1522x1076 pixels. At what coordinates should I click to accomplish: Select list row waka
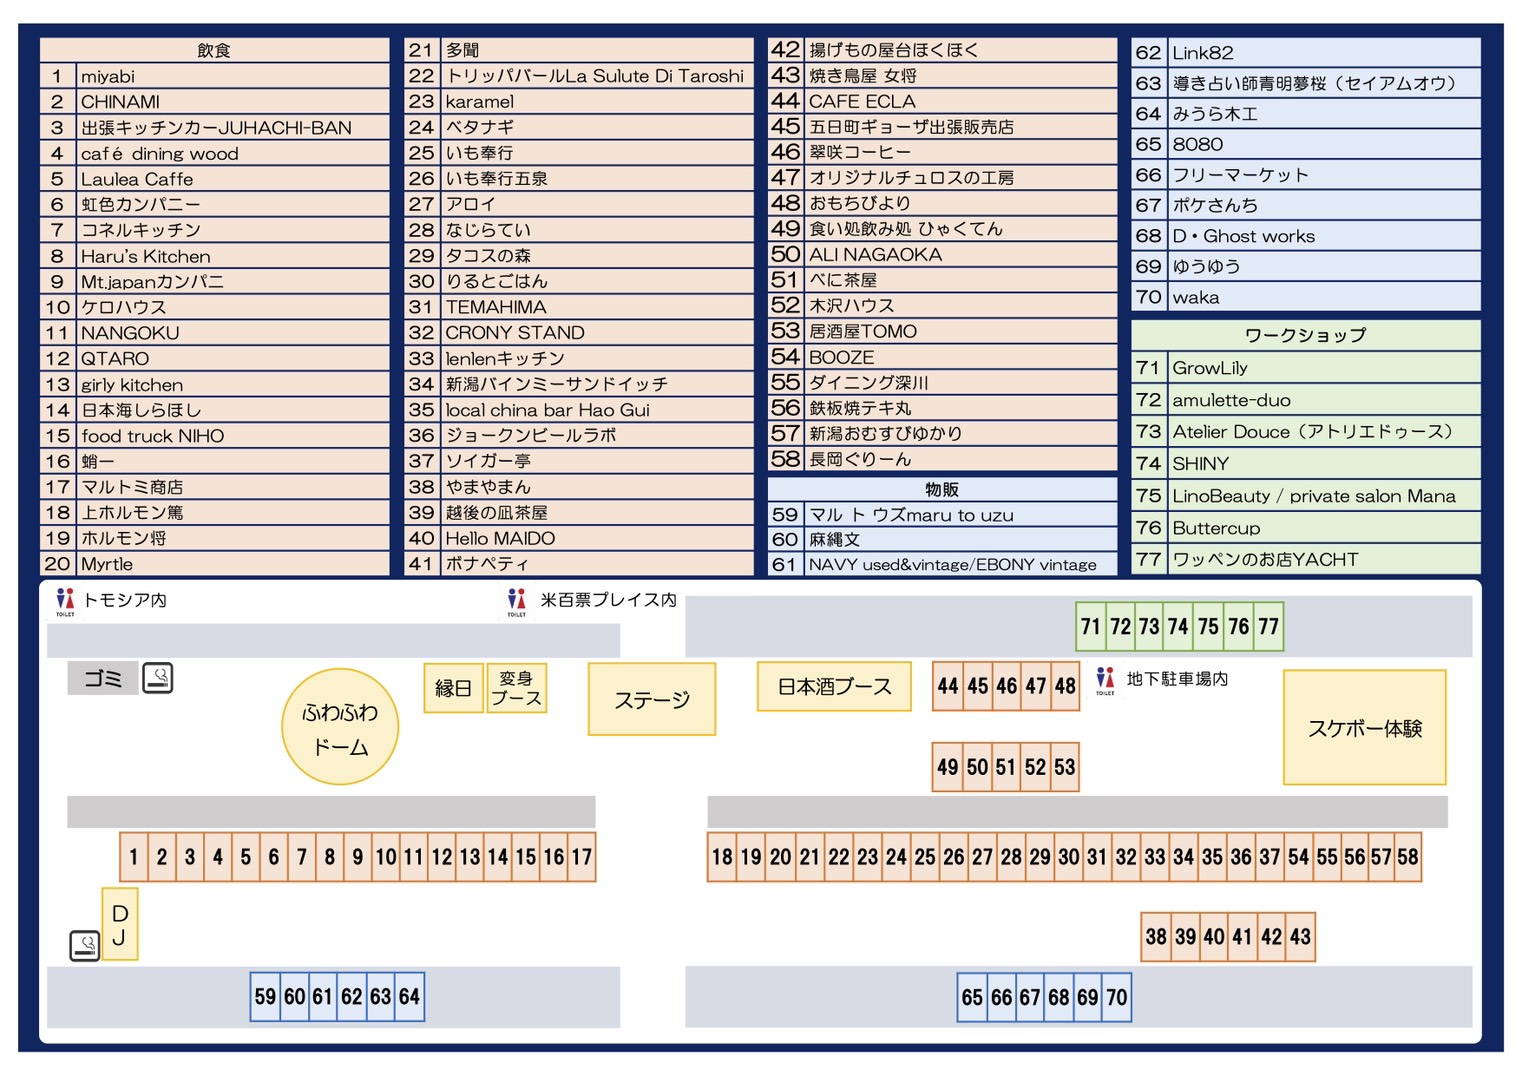point(1306,297)
